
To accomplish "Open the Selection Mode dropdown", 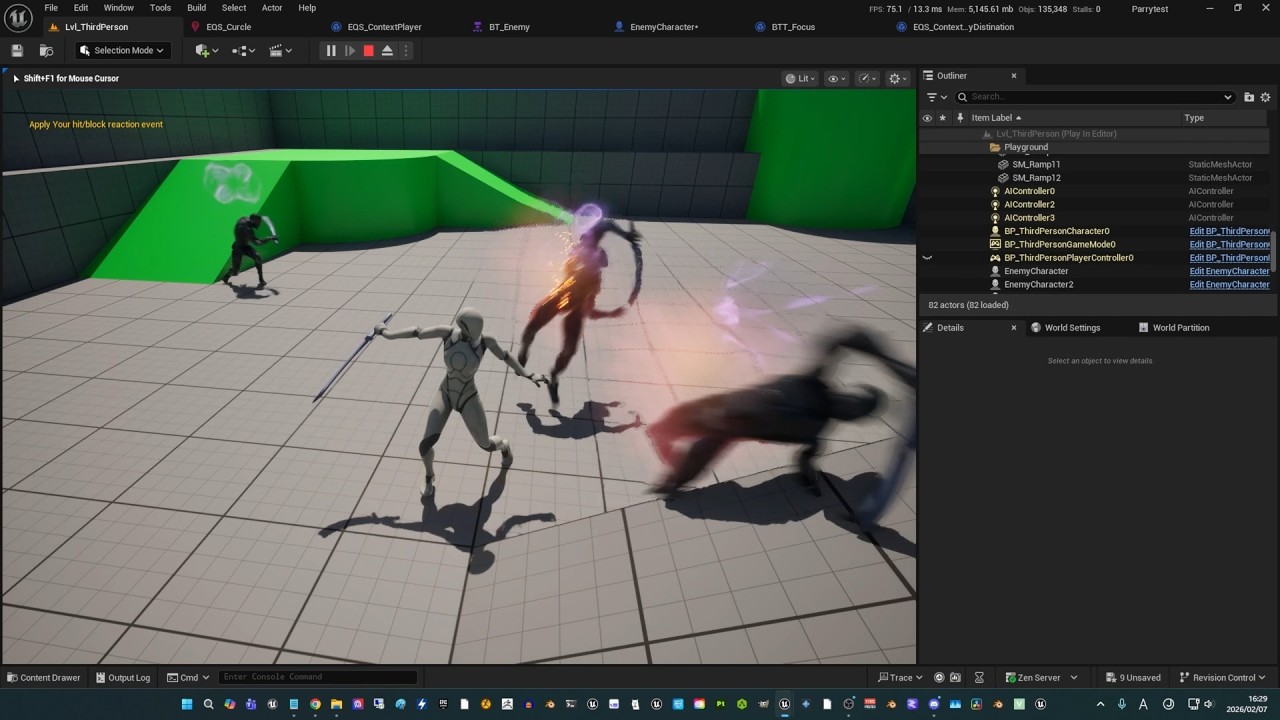I will [122, 50].
